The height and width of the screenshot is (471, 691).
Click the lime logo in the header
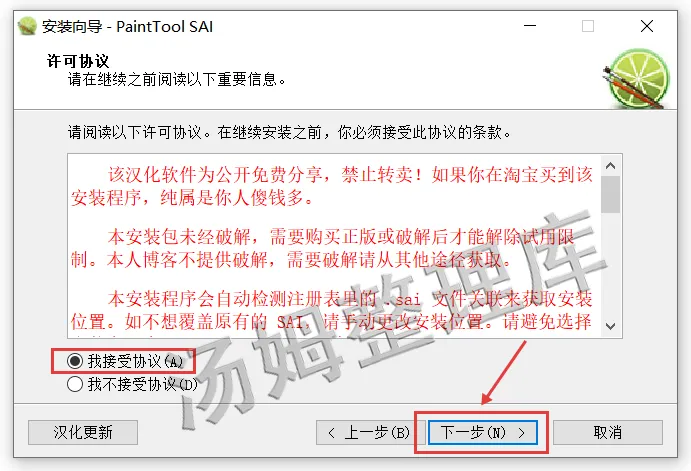point(636,79)
